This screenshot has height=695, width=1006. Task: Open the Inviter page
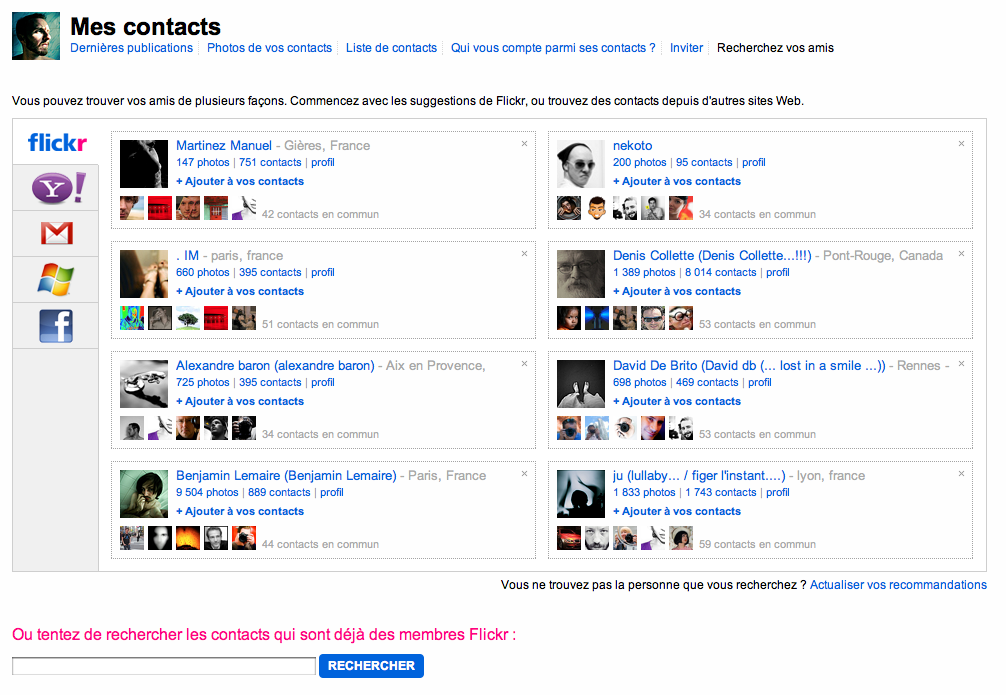click(x=686, y=48)
